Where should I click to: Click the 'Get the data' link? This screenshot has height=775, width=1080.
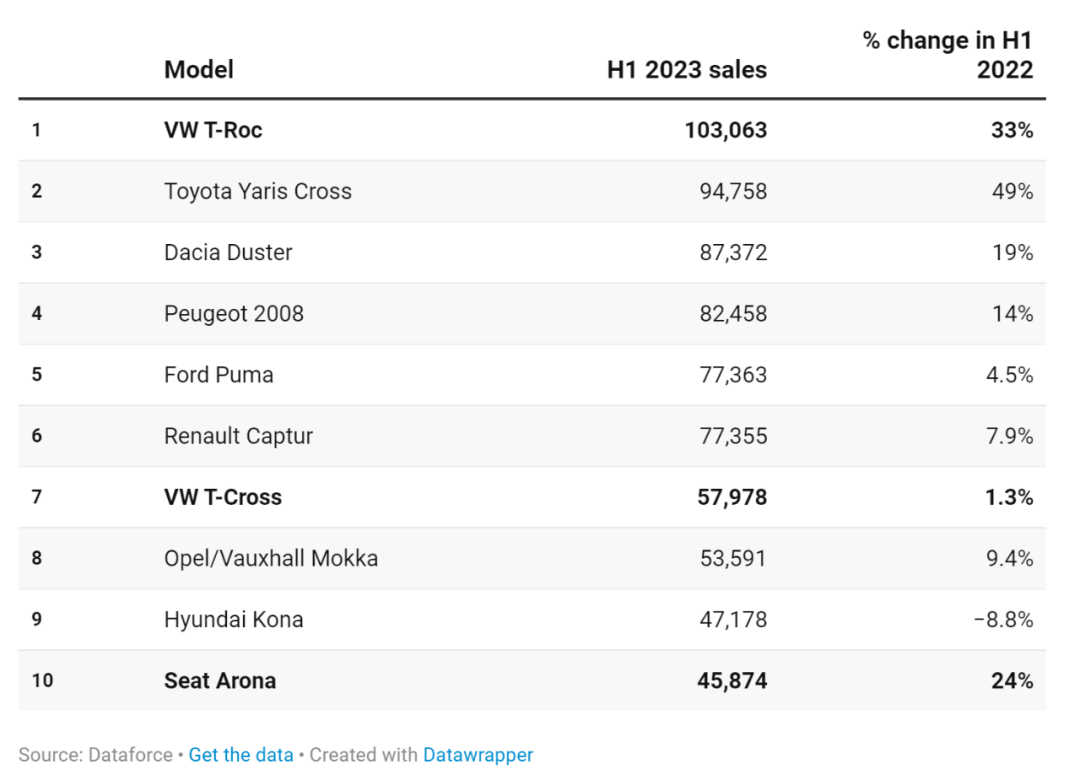pos(241,755)
